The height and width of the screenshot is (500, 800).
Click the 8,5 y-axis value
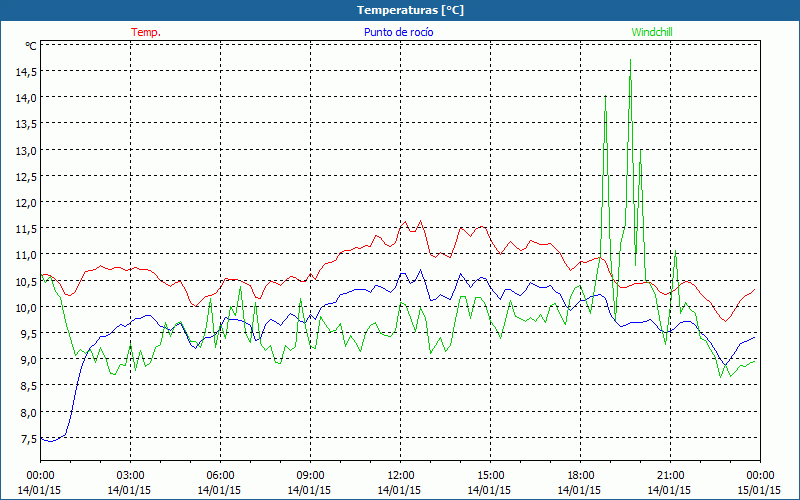29,387
